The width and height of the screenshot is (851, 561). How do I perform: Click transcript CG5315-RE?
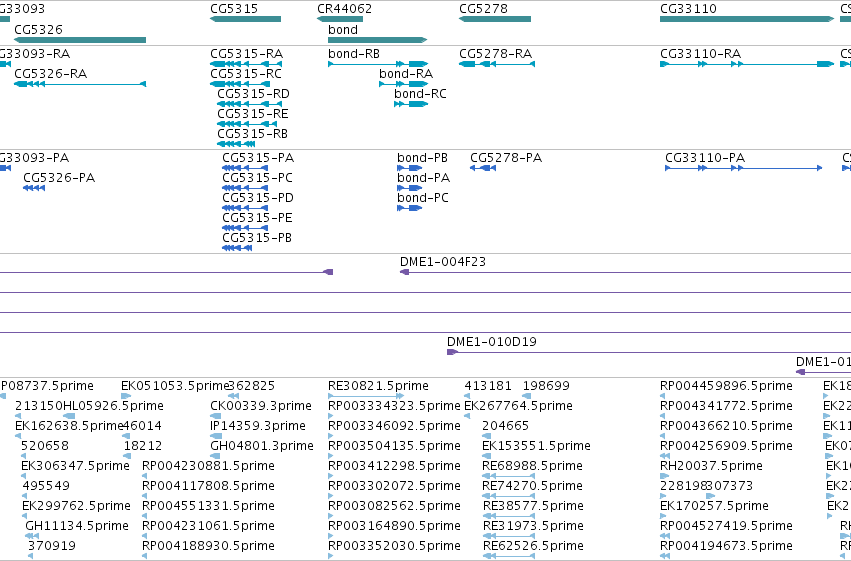click(x=247, y=124)
